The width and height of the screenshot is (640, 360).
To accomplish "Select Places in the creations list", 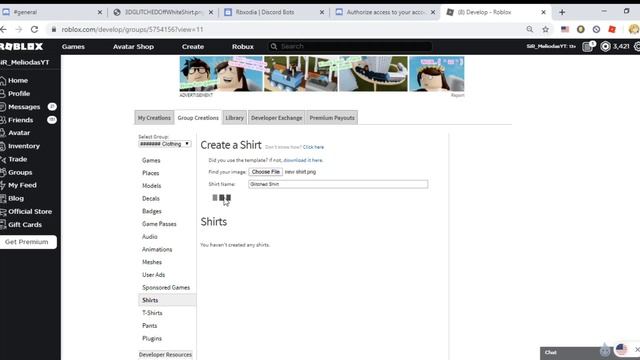I will pos(151,173).
